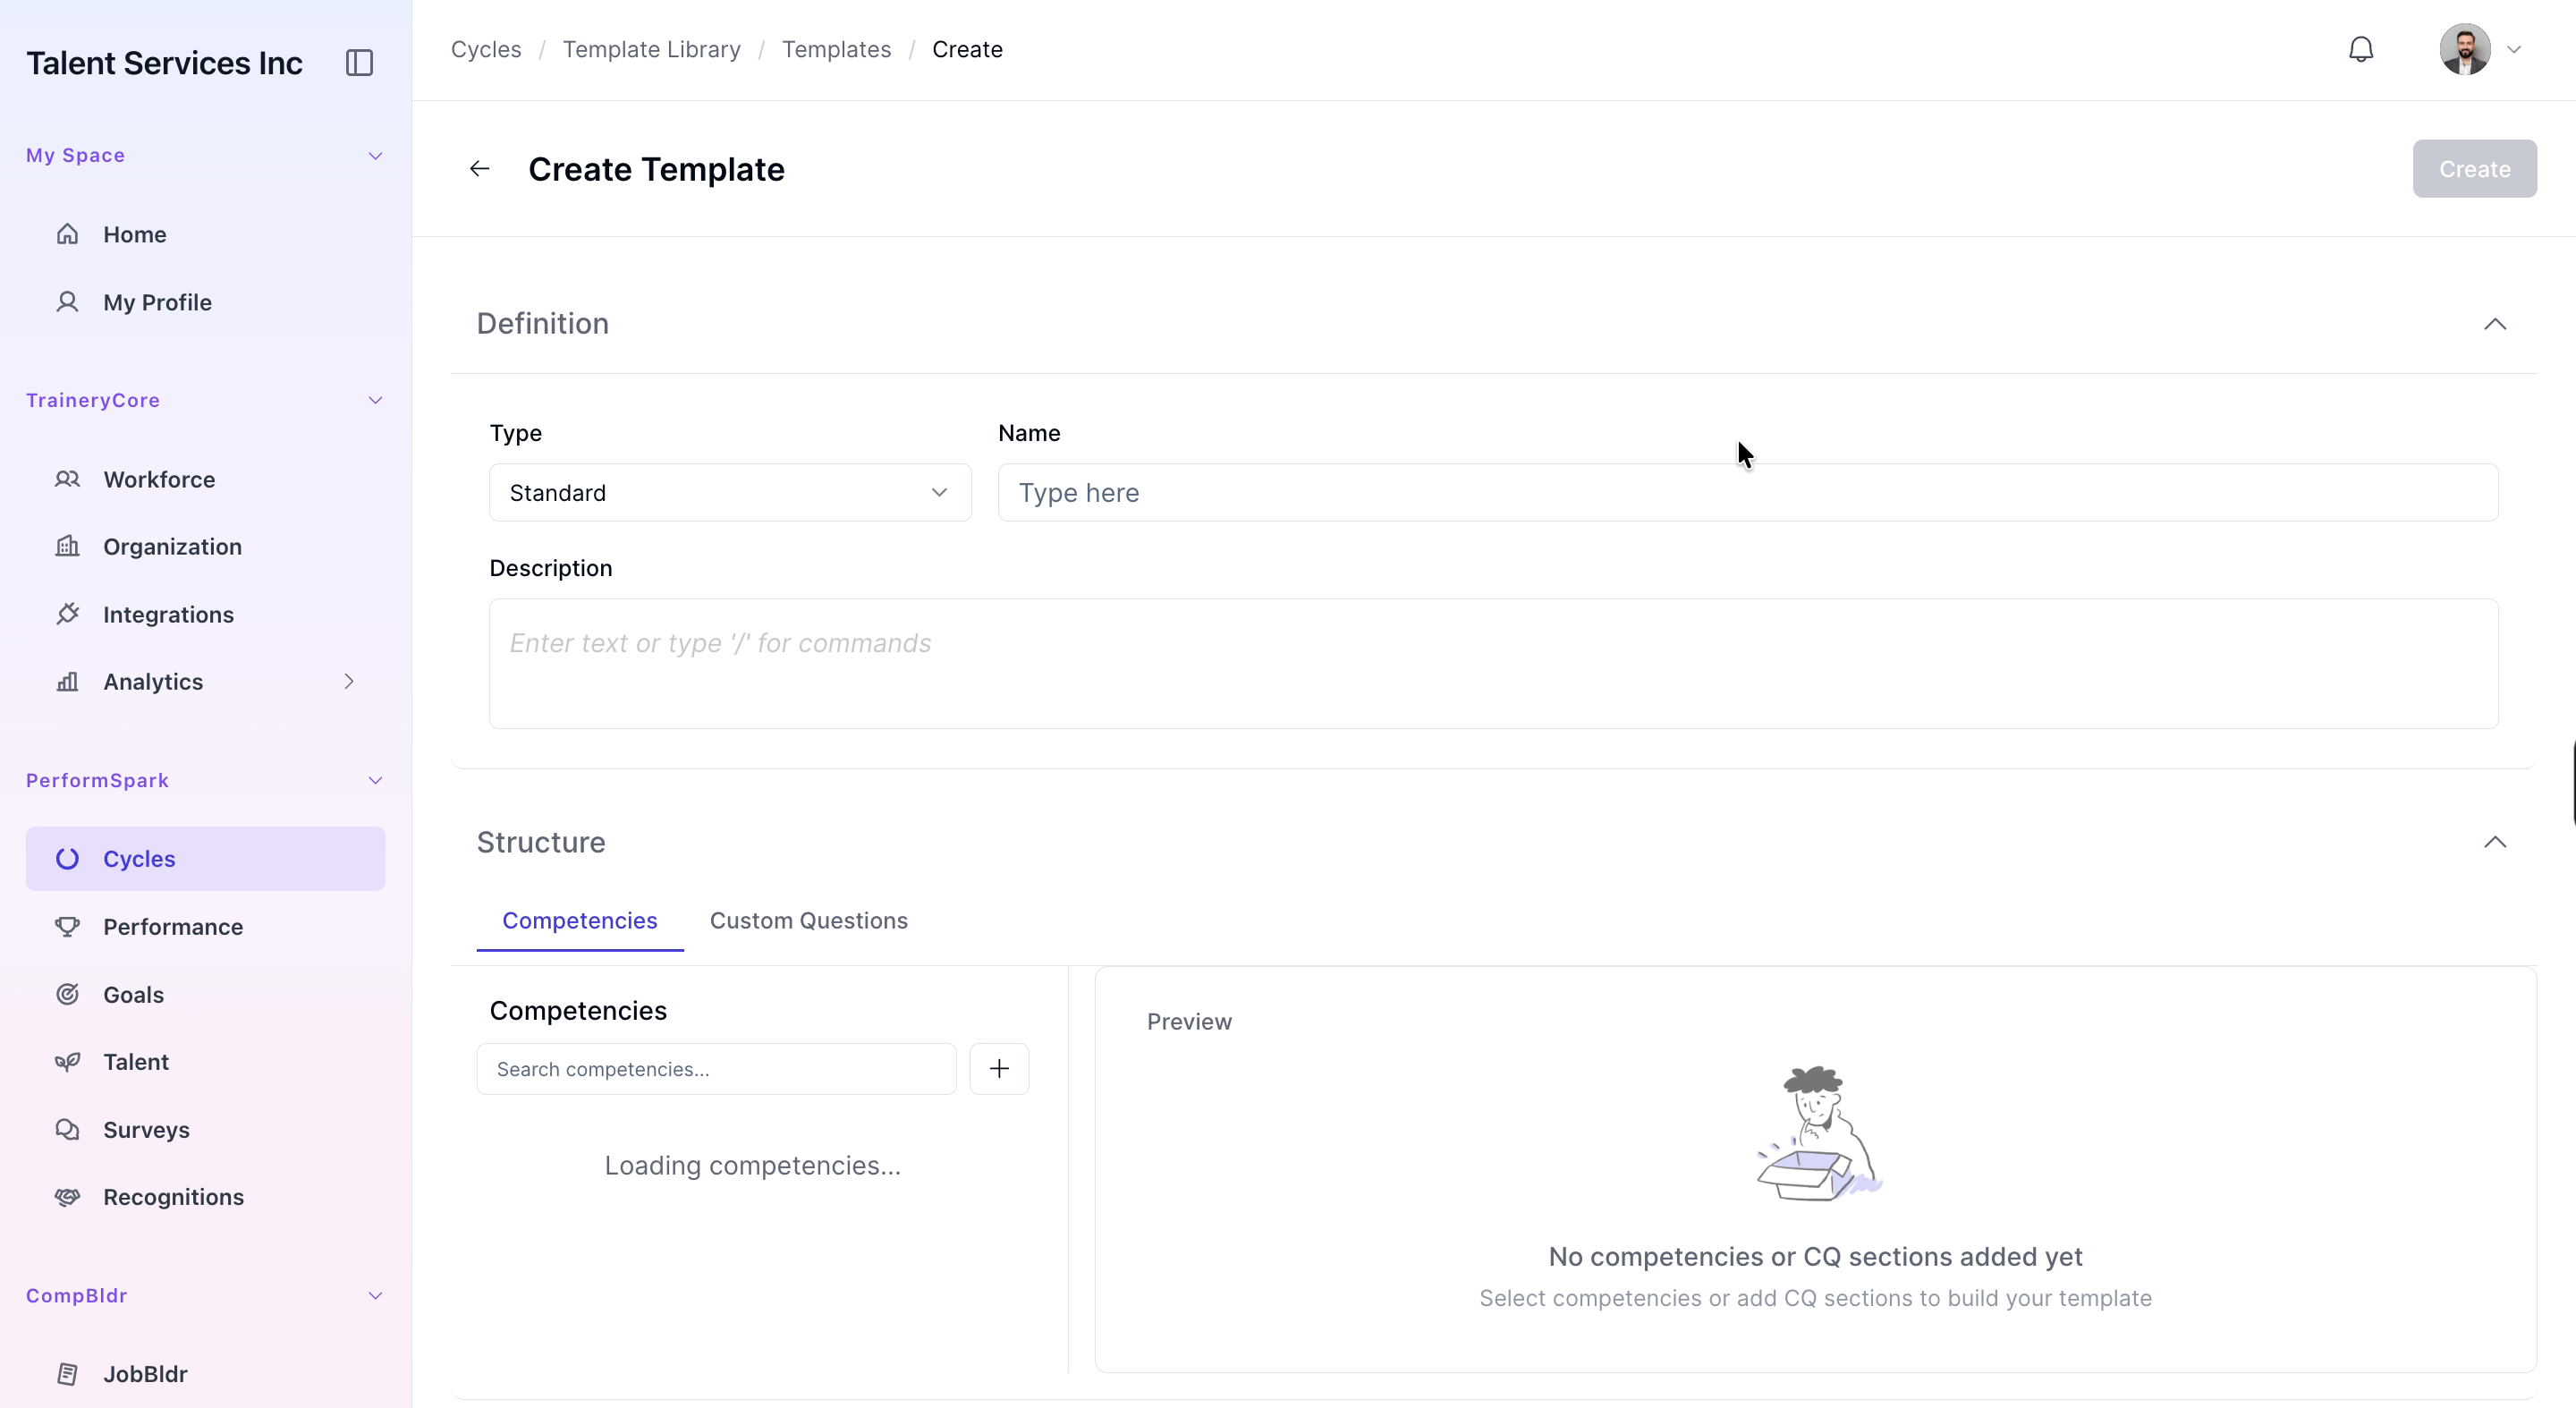
Task: Click the Create button
Action: (x=2474, y=169)
